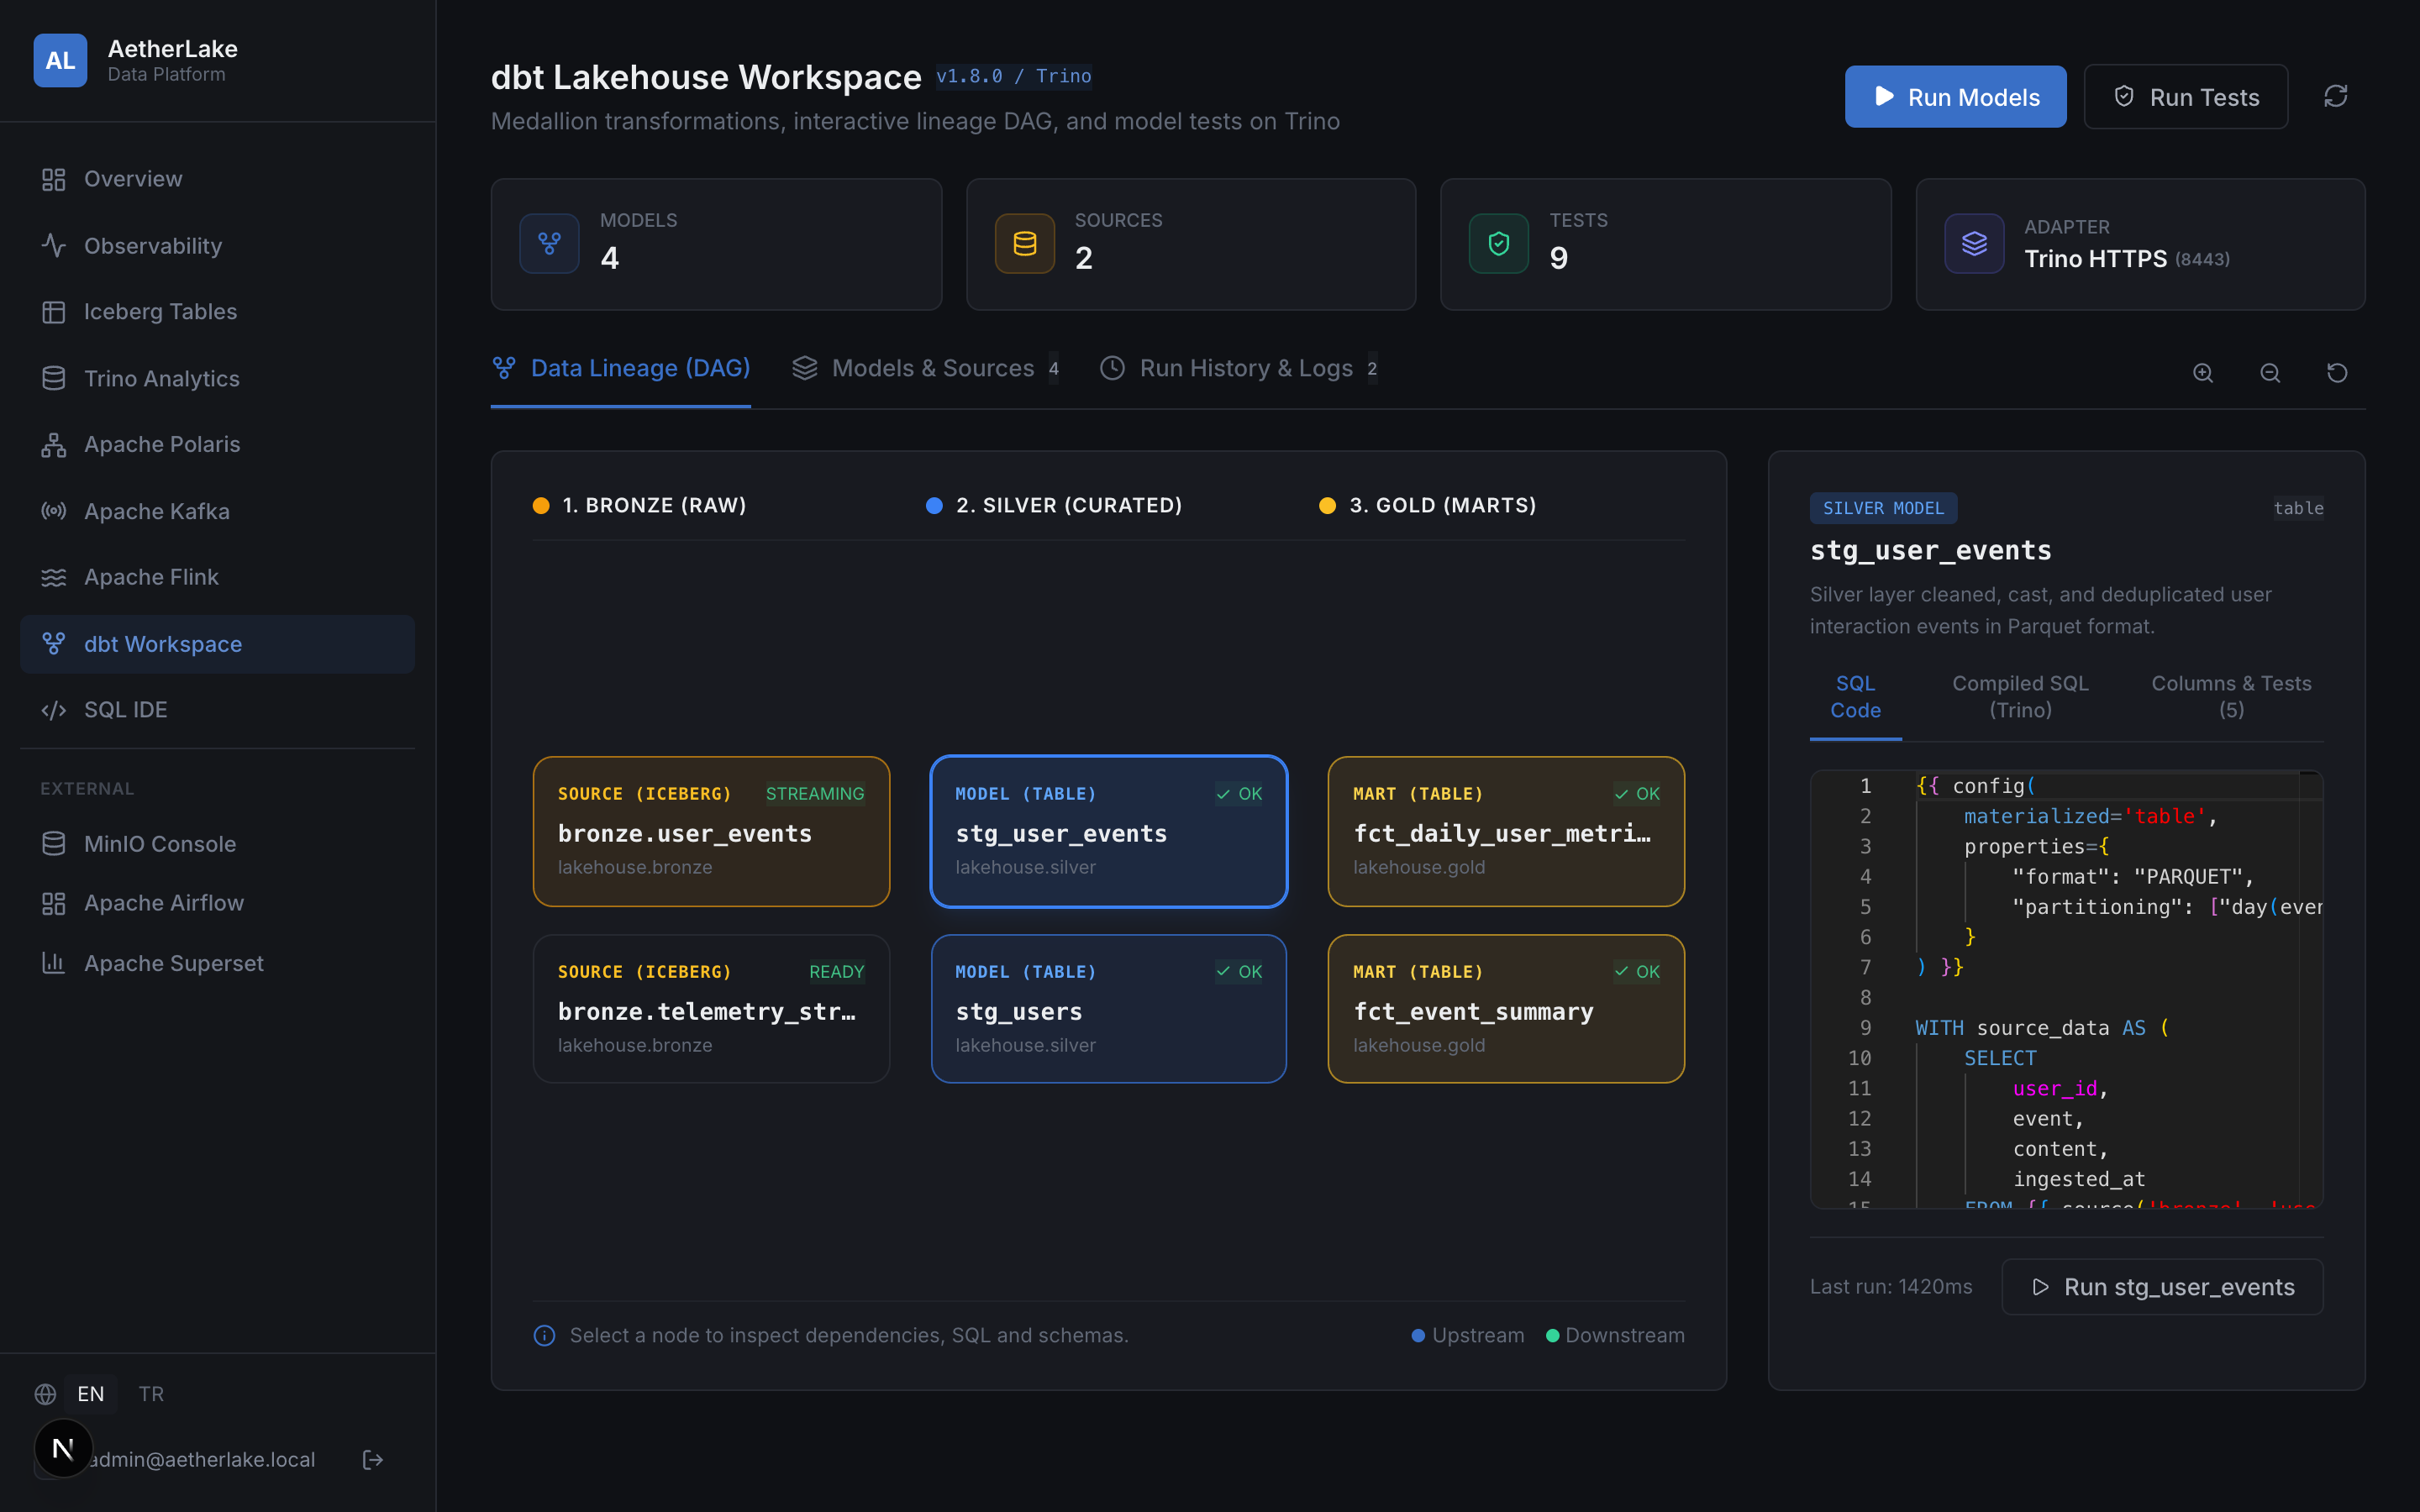Viewport: 2420px width, 1512px height.
Task: Click the info icon in DAG footer
Action: point(544,1335)
